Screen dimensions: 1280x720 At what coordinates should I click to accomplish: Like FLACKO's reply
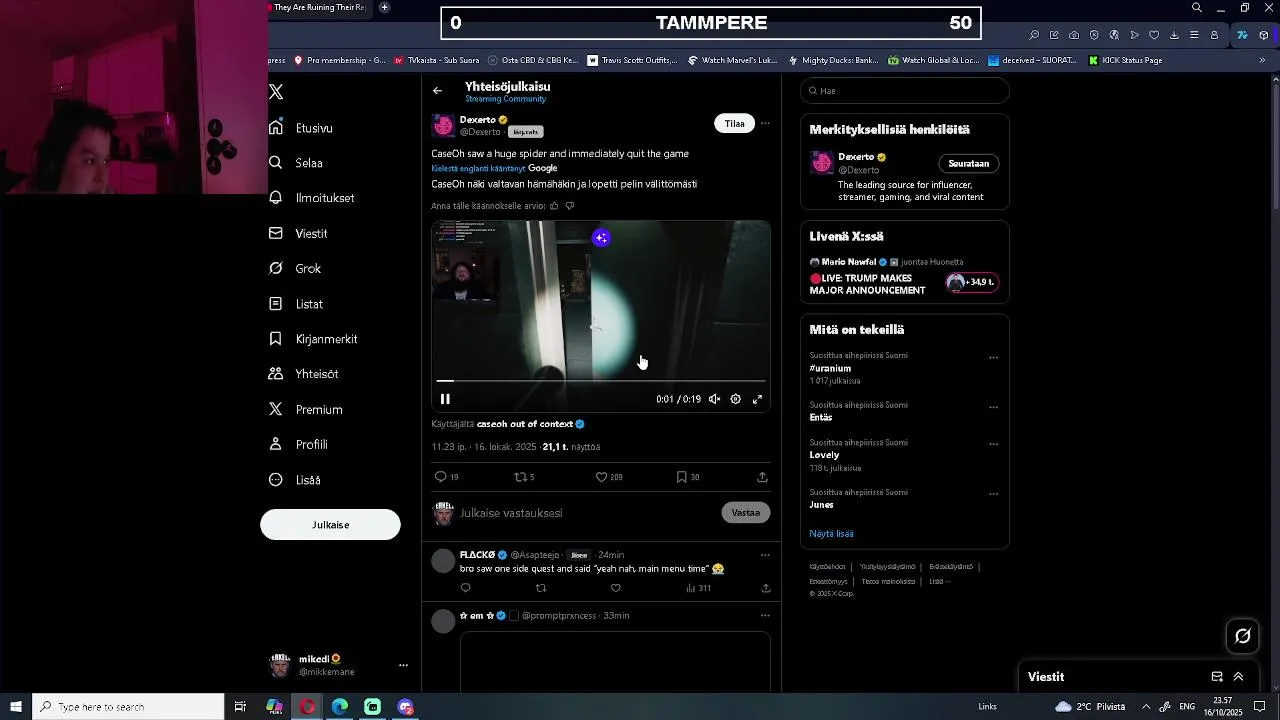[615, 588]
